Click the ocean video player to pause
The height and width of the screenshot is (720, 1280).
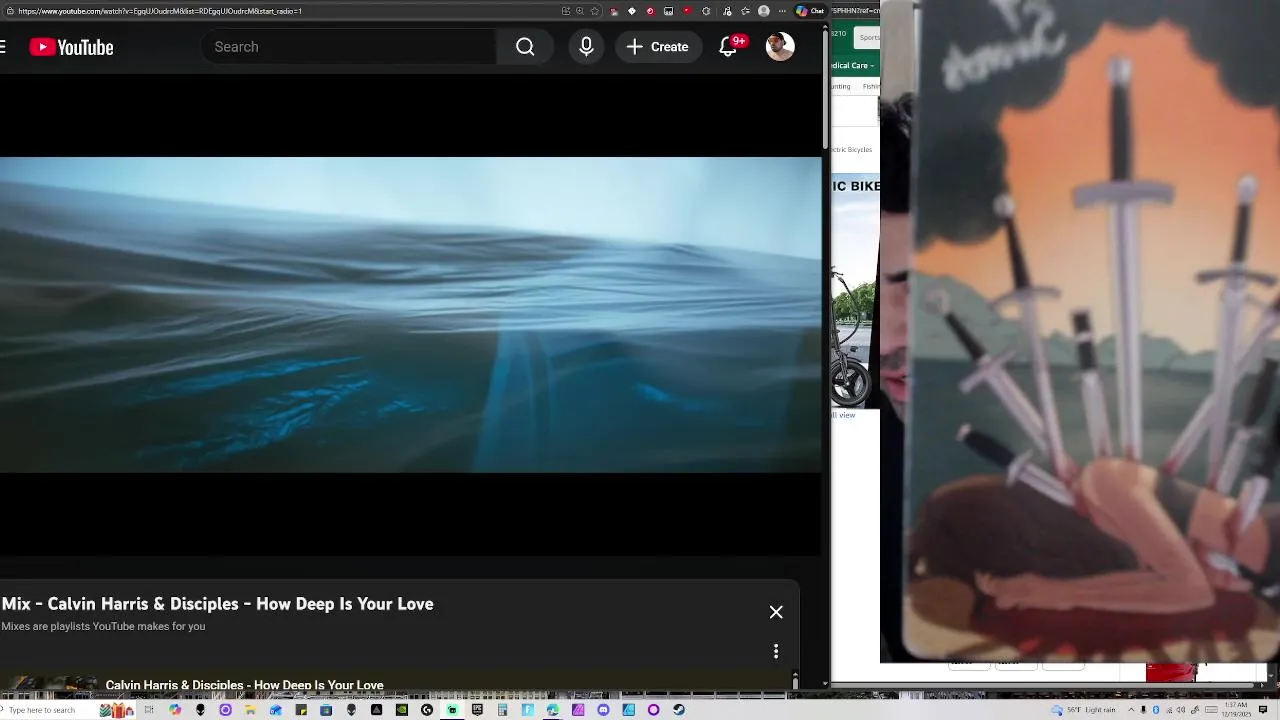point(410,314)
